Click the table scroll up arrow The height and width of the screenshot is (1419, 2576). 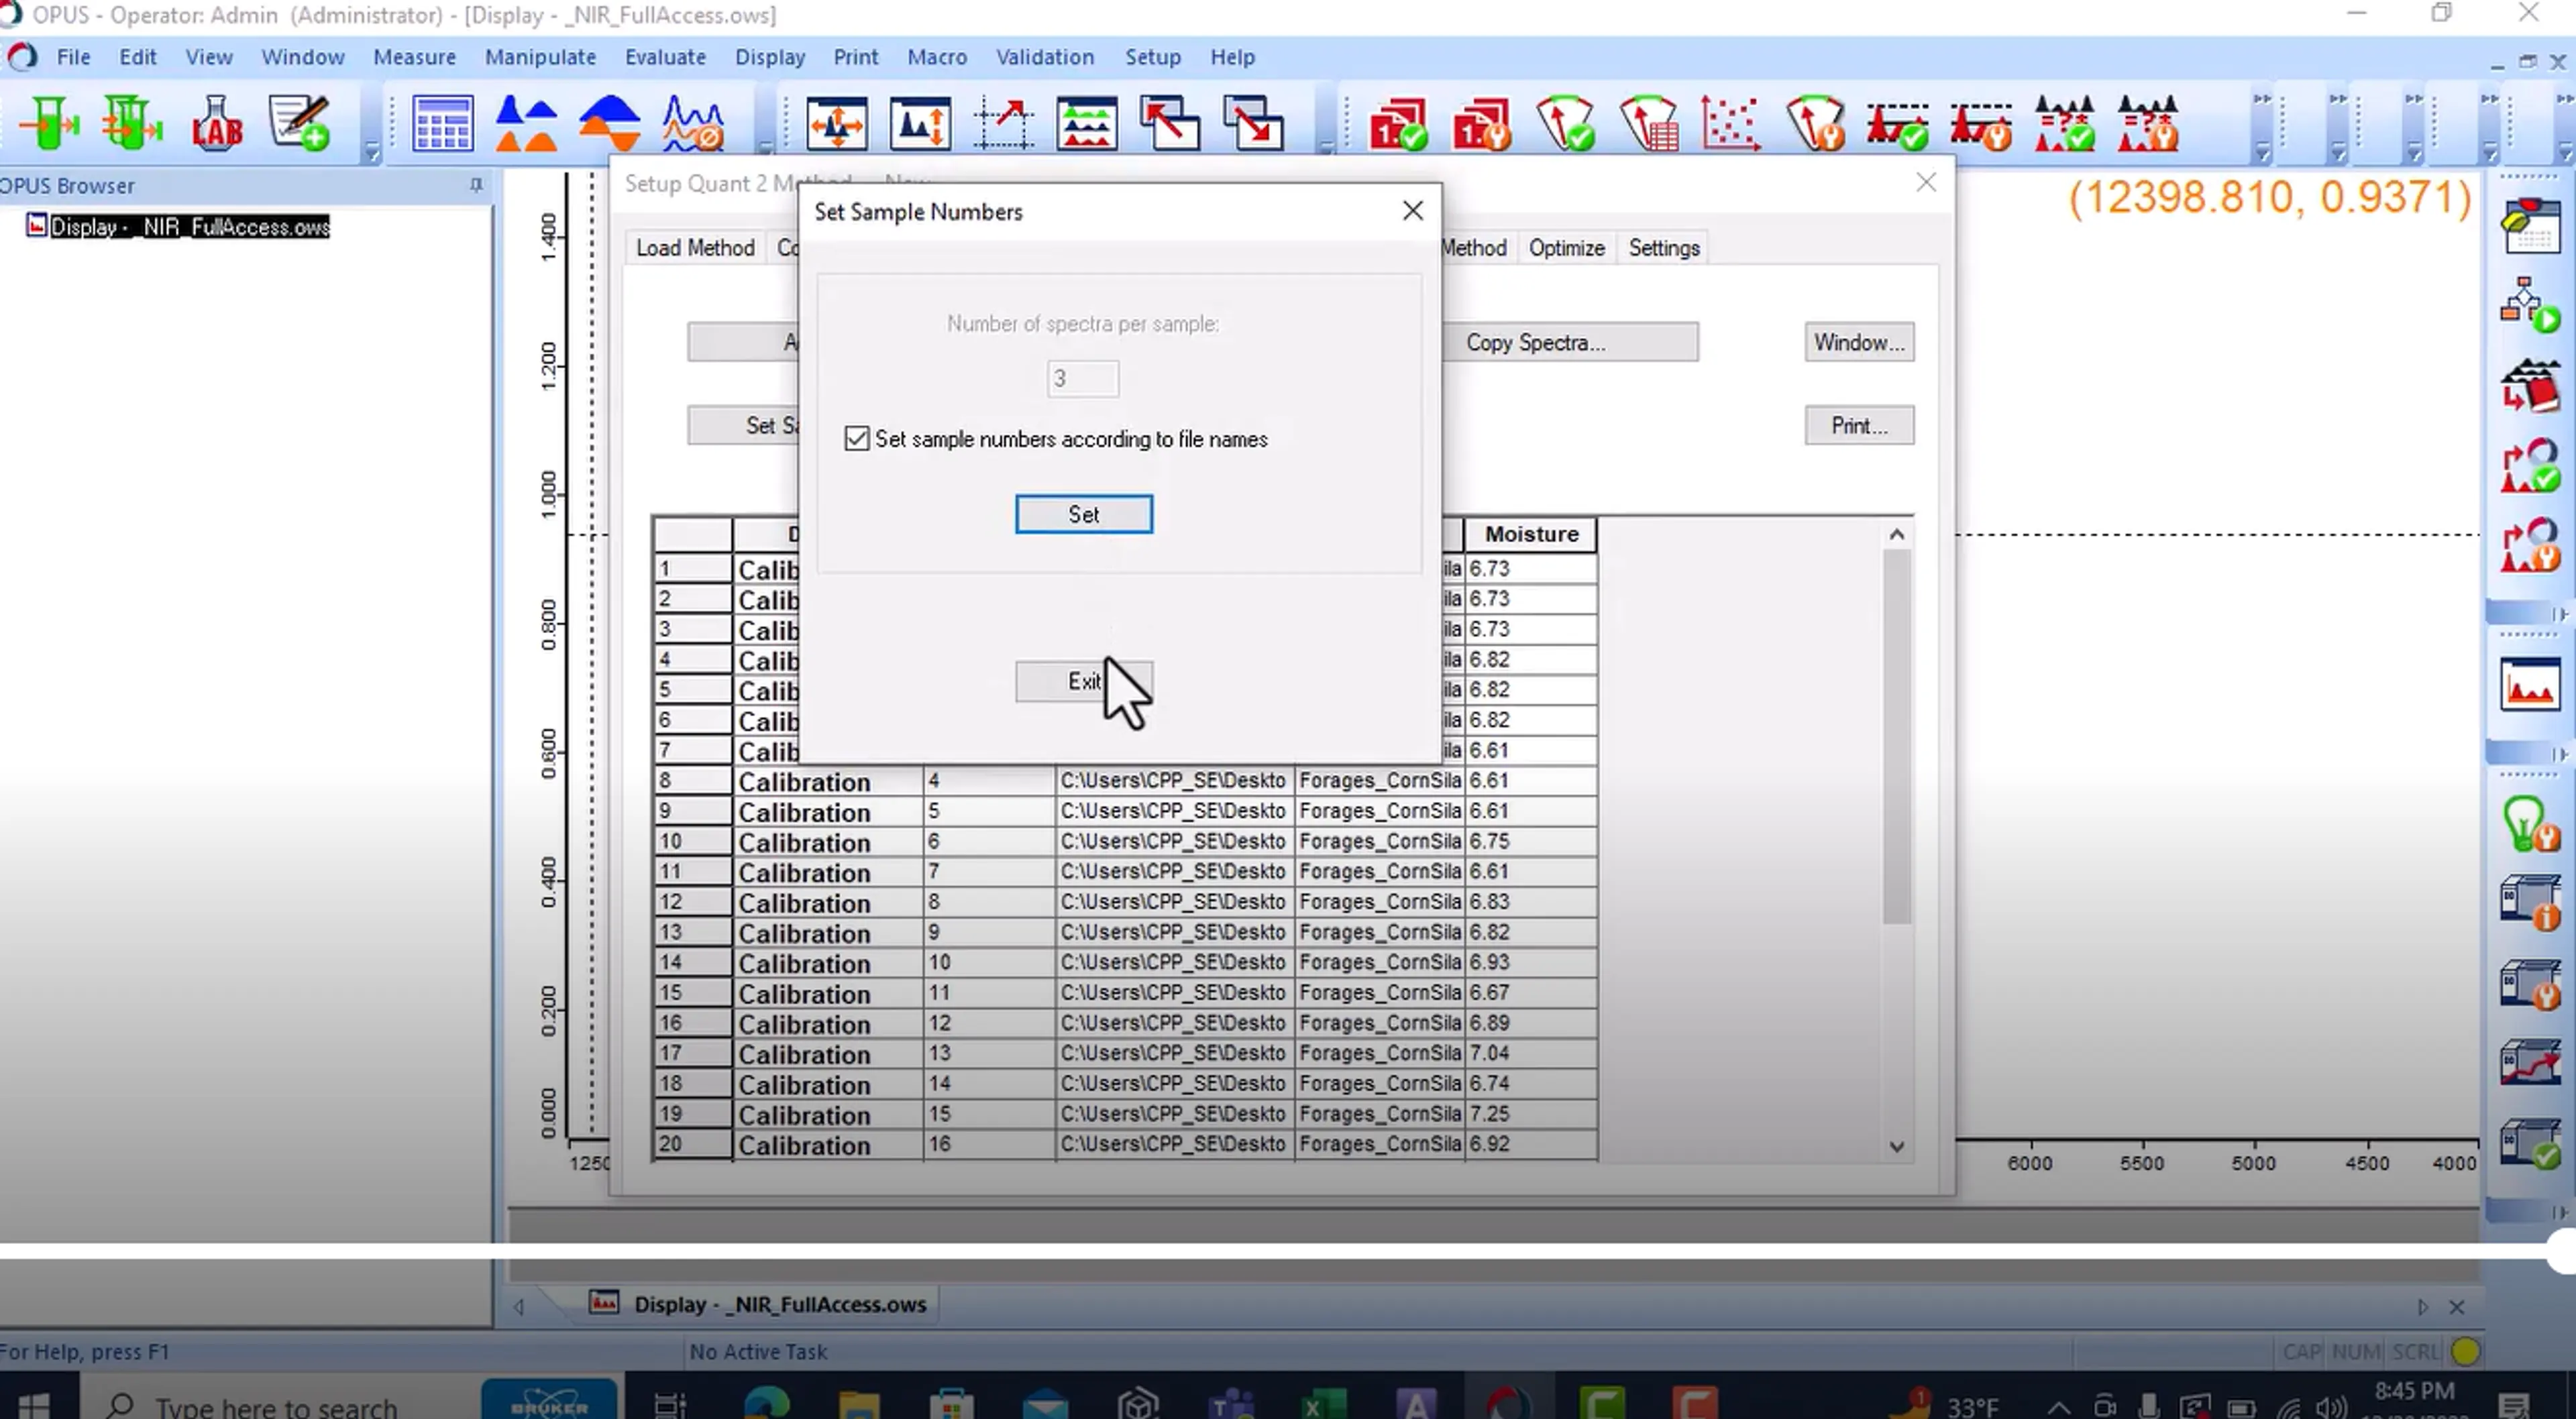coord(1896,535)
